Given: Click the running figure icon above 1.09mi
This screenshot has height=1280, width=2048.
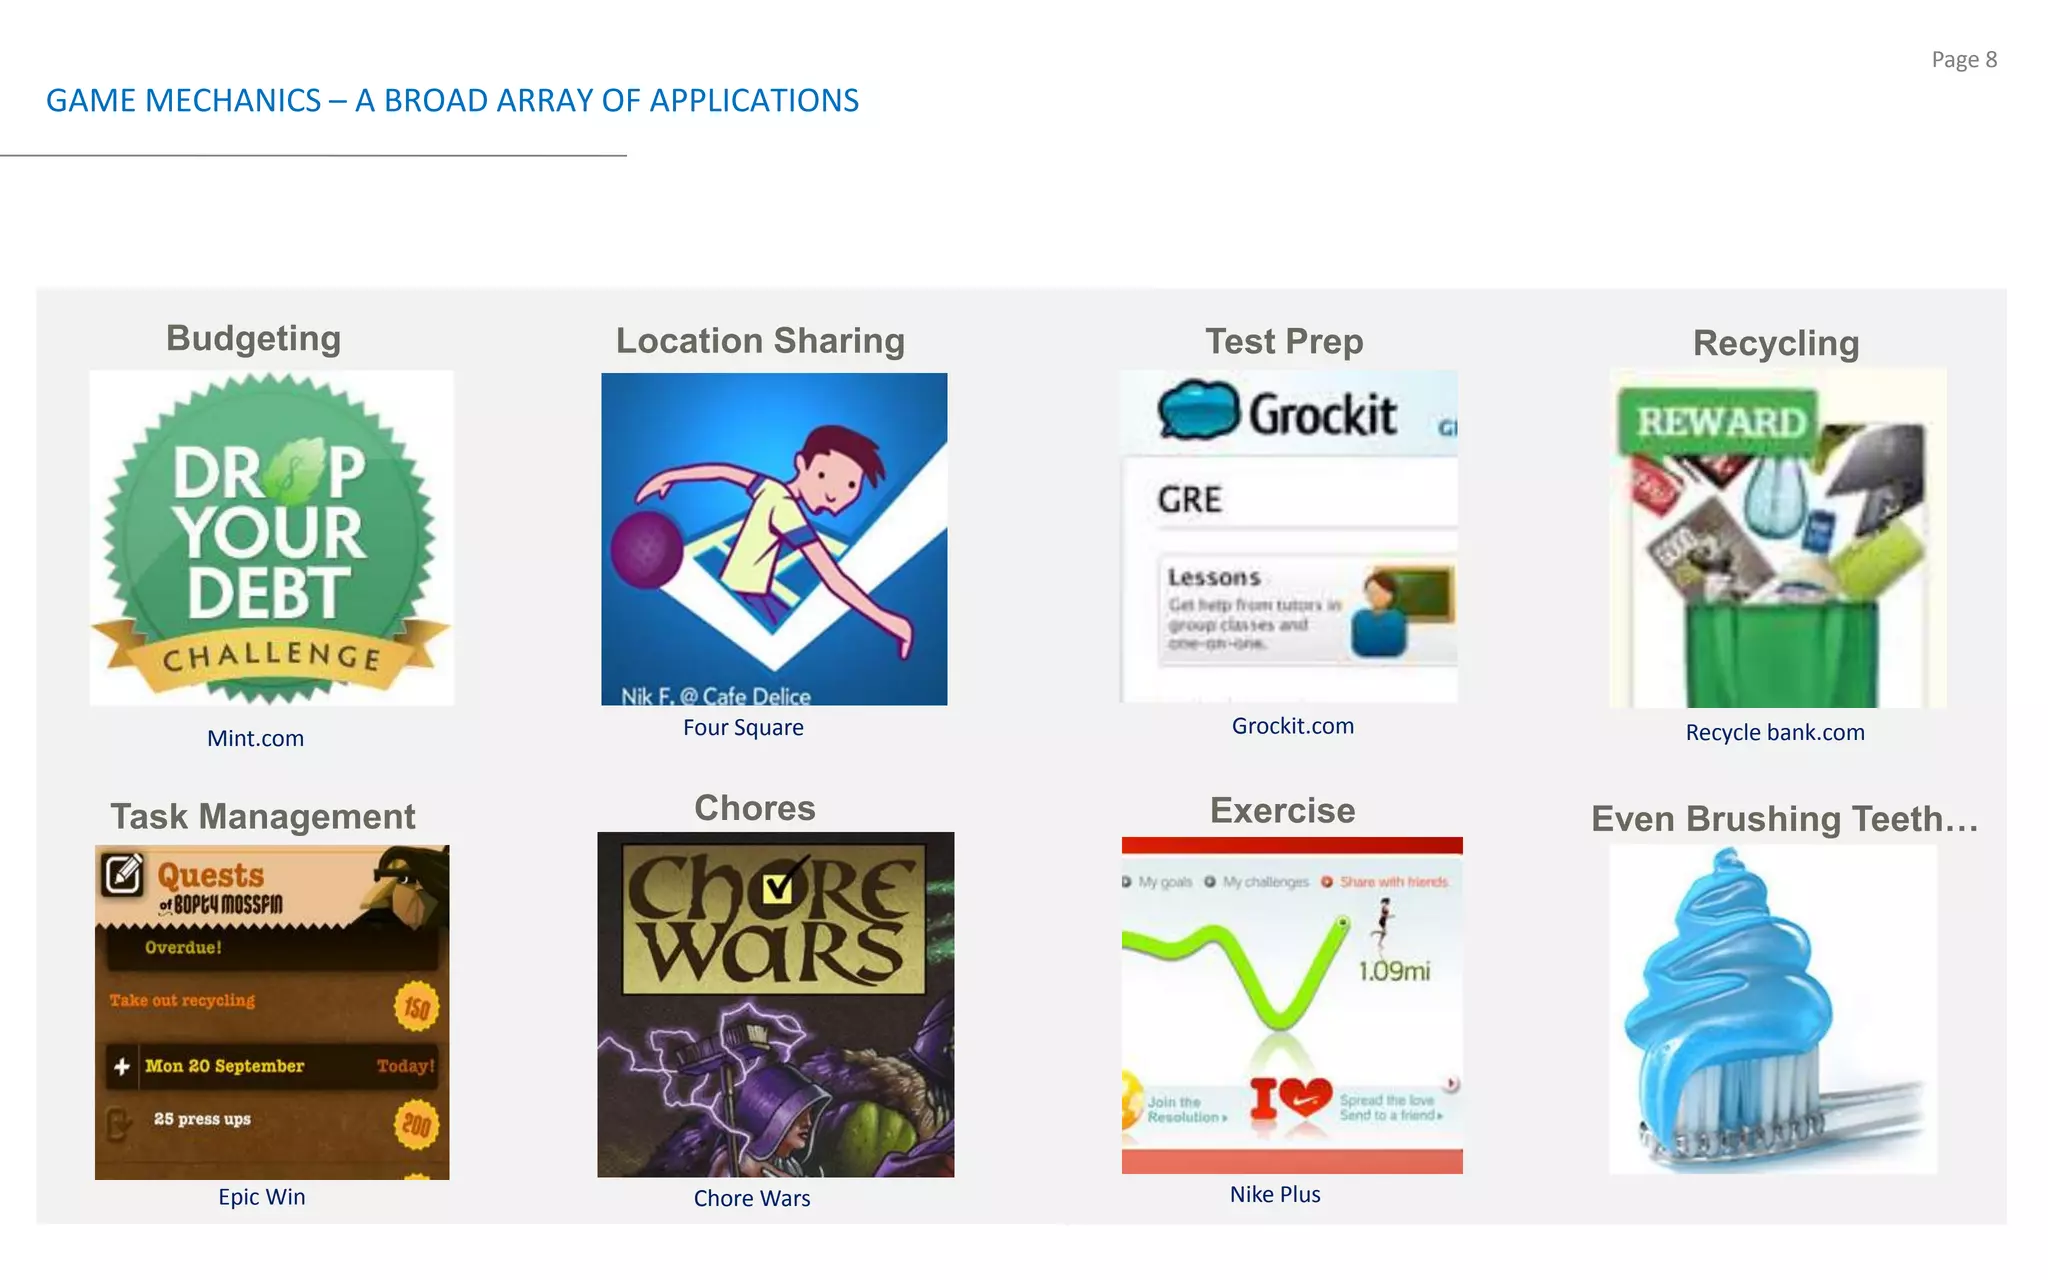Looking at the screenshot, I should (1383, 925).
